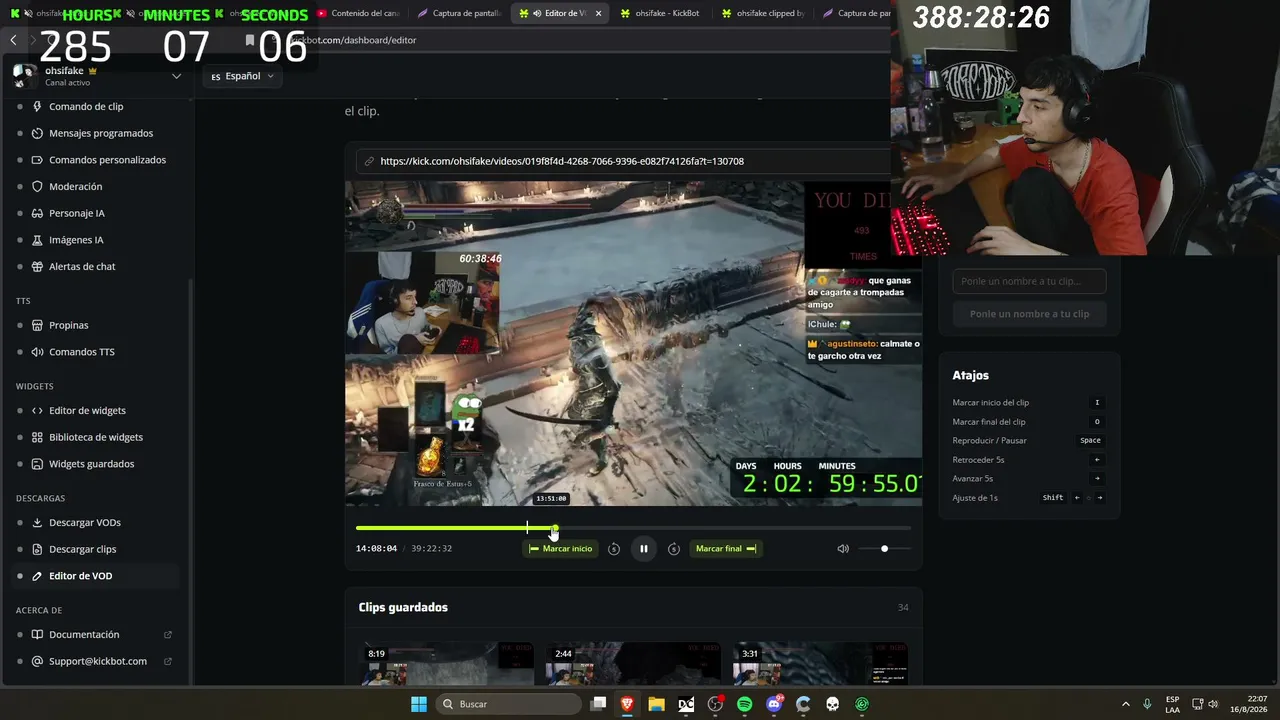Screen dimensions: 1280x720
Task: Click the 'Reproducir / Pausar' shortcut label
Action: [x=990, y=441]
